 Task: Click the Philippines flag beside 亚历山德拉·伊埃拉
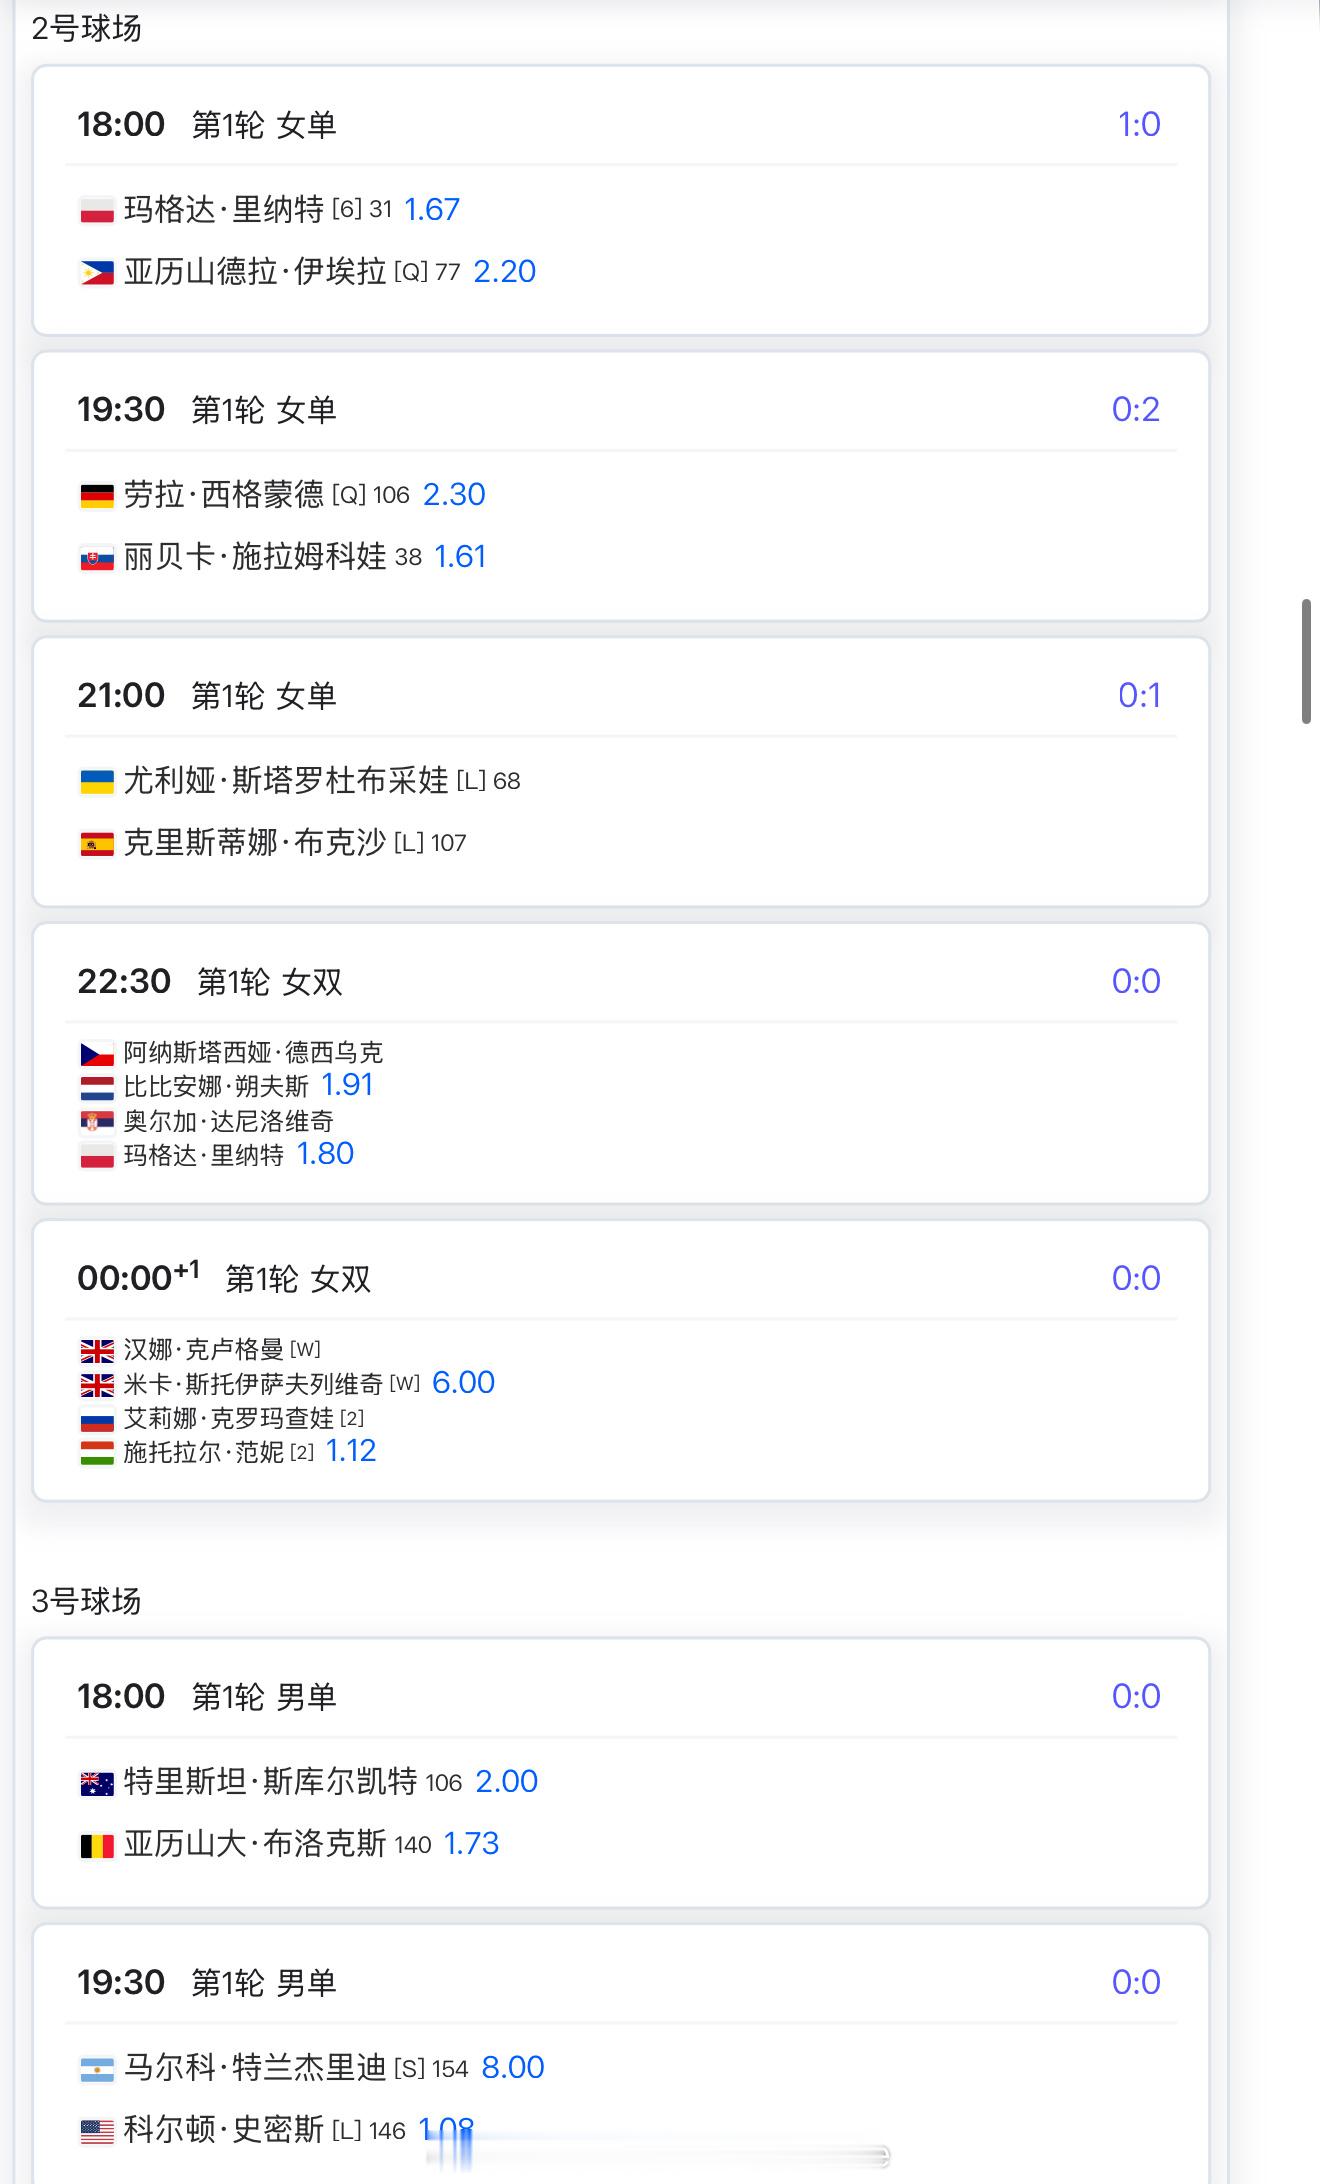[97, 273]
